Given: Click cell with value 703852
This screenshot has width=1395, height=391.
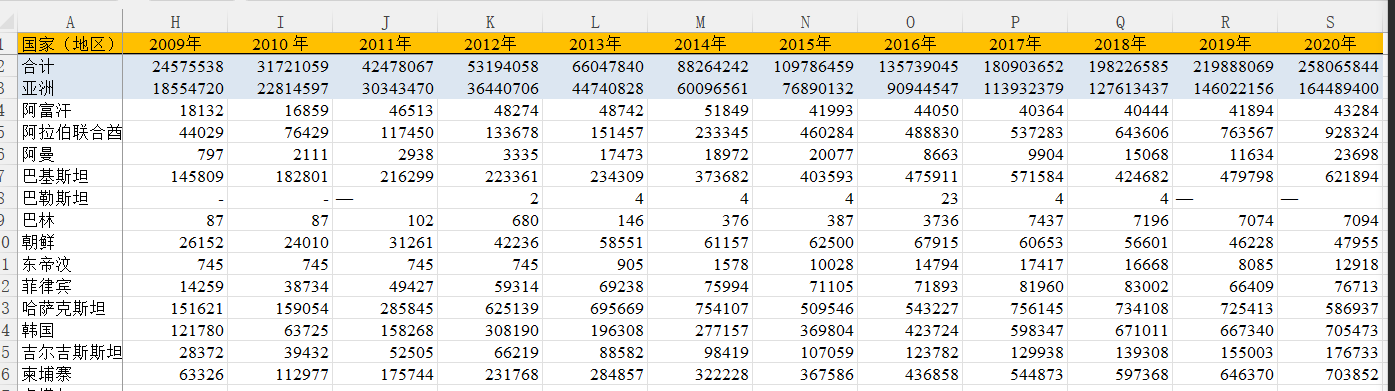Looking at the screenshot, I should [x=1331, y=374].
